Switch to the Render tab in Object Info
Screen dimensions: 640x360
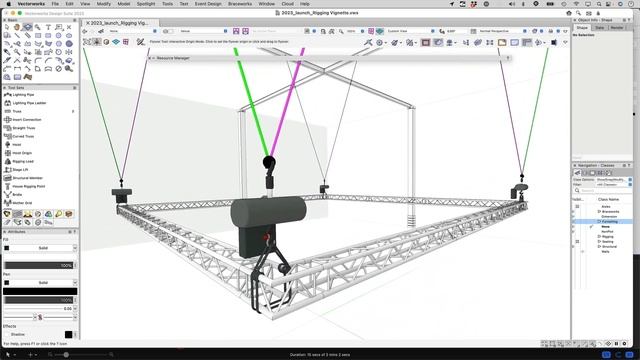click(x=617, y=28)
